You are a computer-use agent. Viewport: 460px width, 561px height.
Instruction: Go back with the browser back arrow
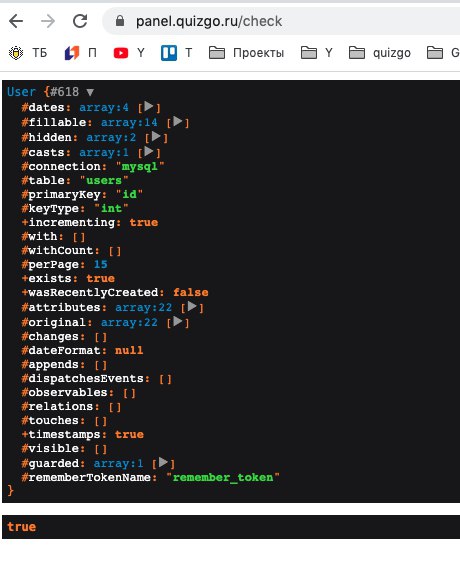[x=16, y=21]
